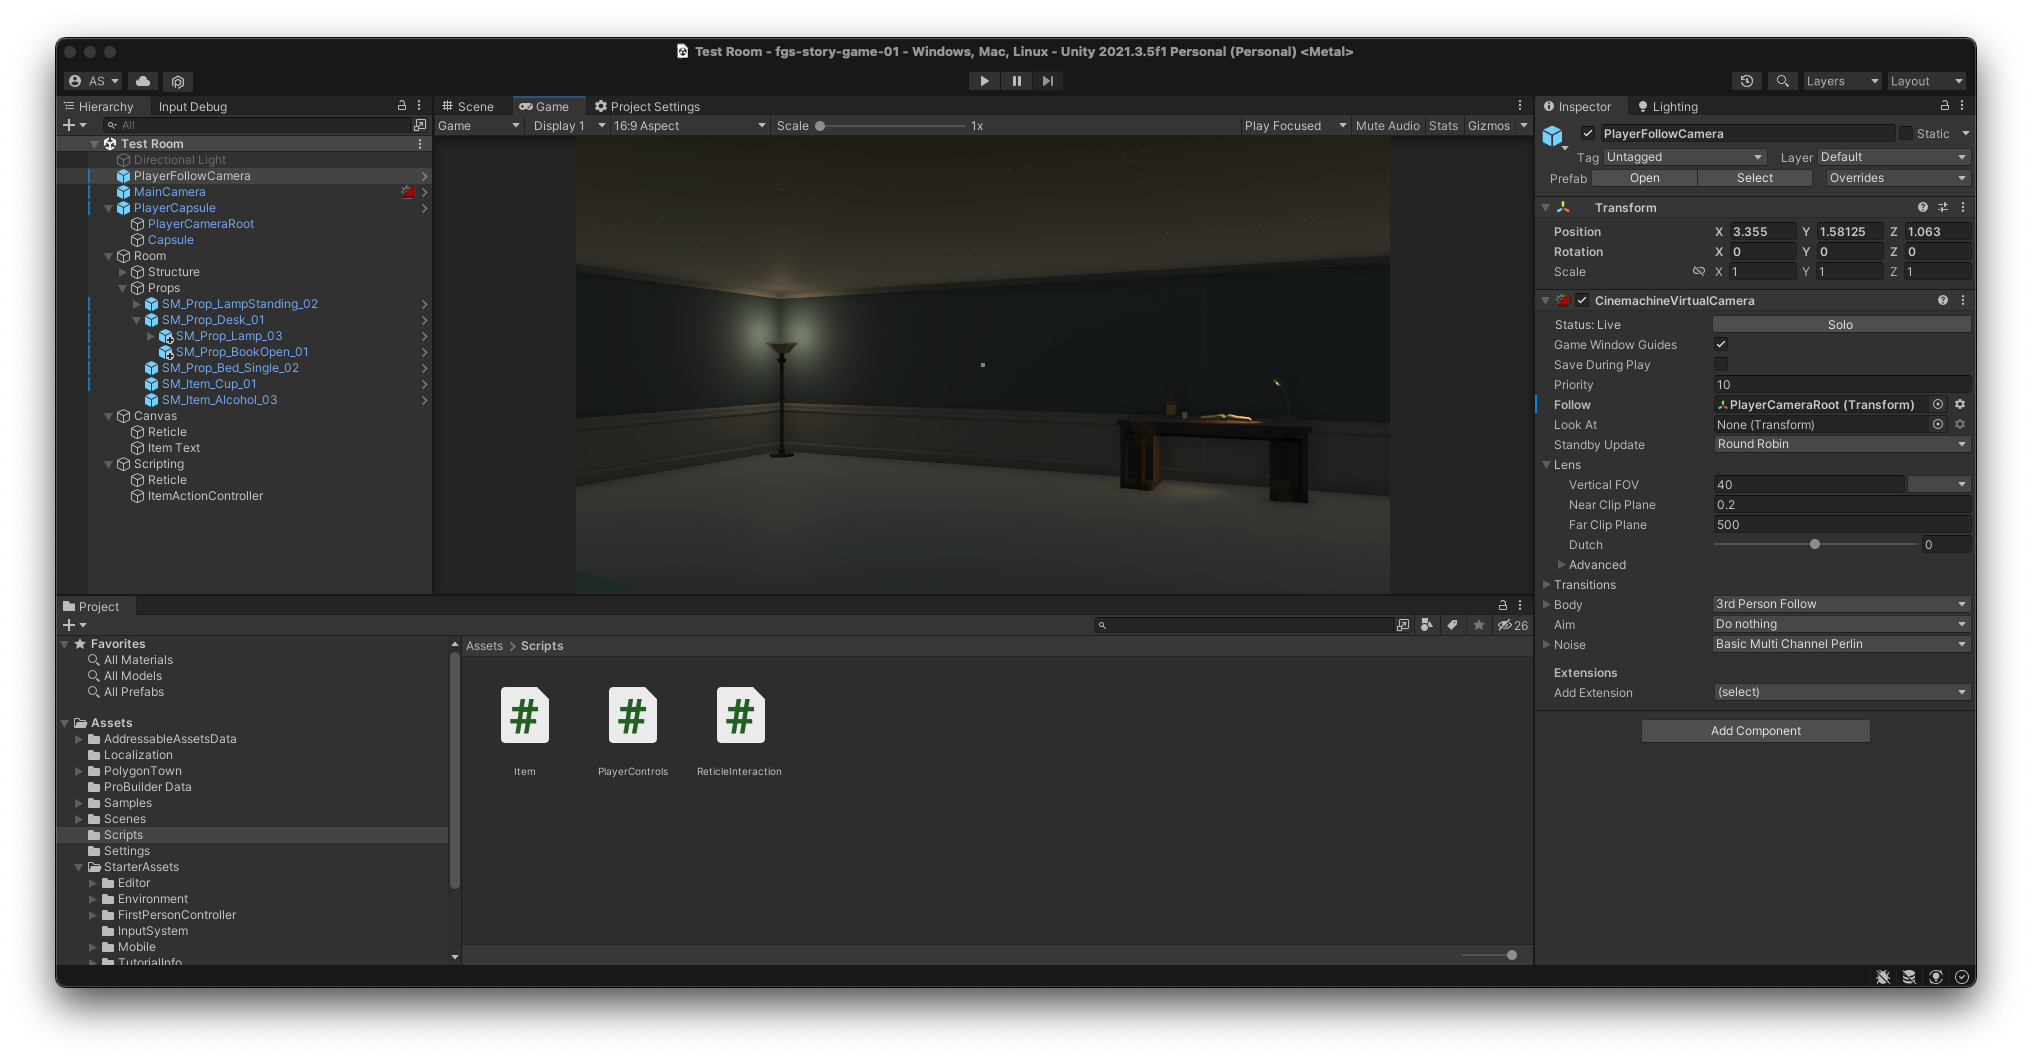Switch to the Project Settings tab
The width and height of the screenshot is (2032, 1061).
click(x=647, y=106)
